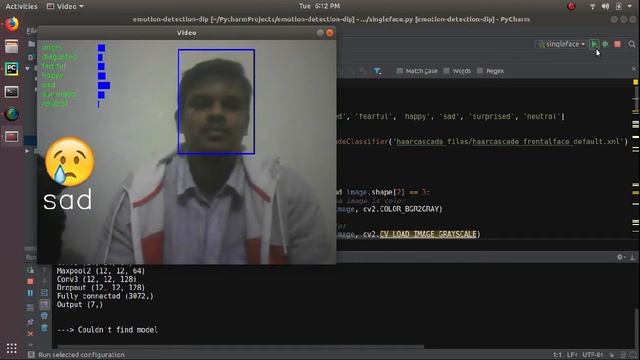The height and width of the screenshot is (360, 640).
Task: Click the 'angry' label in Video window
Action: pos(52,47)
